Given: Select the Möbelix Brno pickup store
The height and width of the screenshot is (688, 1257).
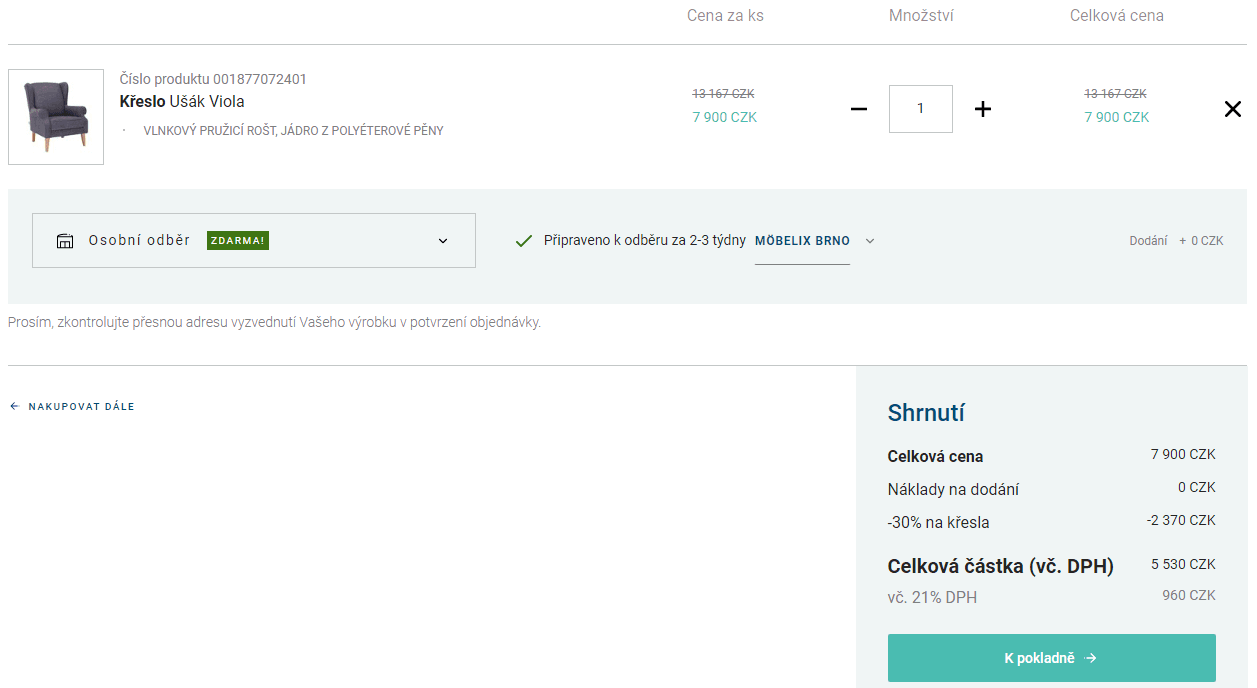Looking at the screenshot, I should [802, 241].
